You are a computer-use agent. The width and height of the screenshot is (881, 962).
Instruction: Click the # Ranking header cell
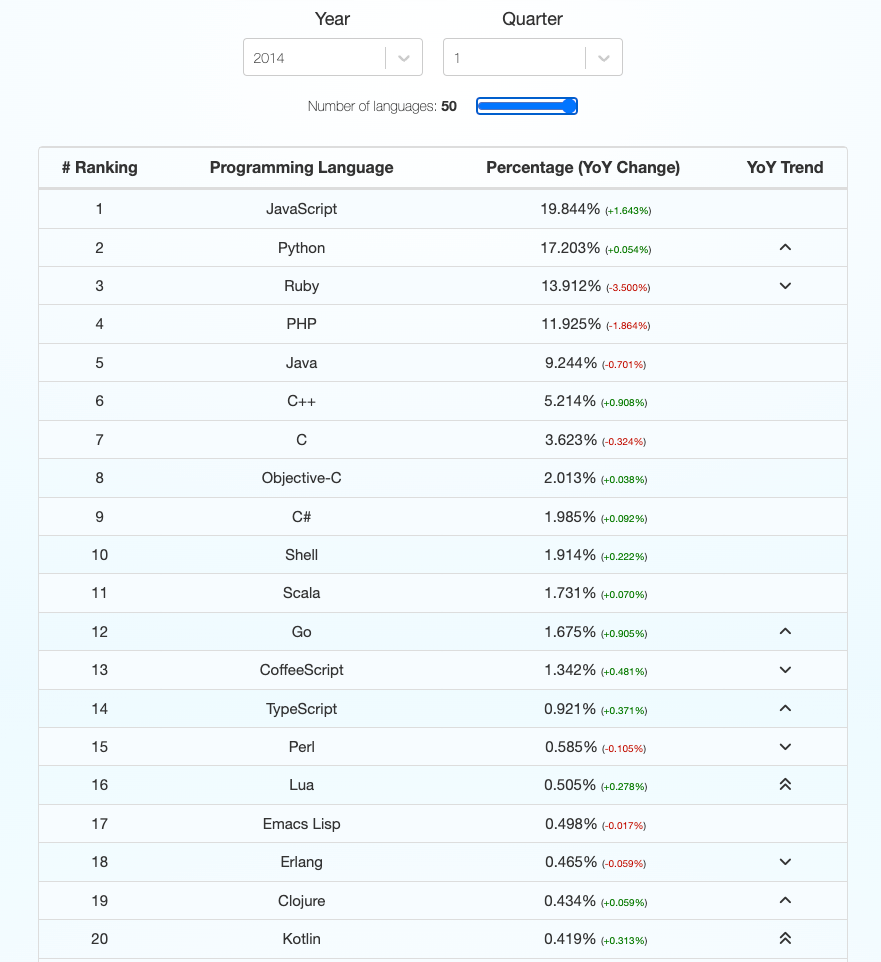tap(99, 167)
